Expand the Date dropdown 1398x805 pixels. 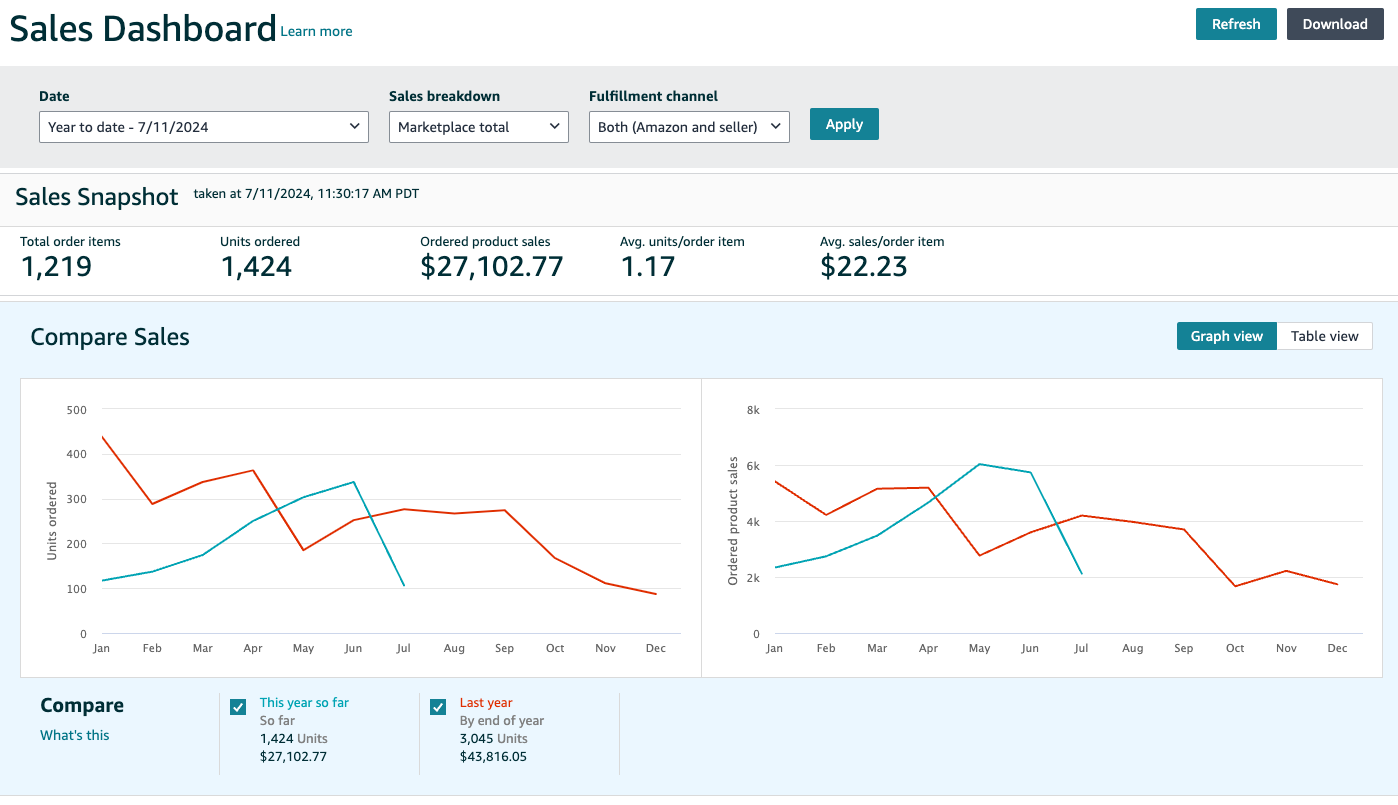tap(204, 127)
